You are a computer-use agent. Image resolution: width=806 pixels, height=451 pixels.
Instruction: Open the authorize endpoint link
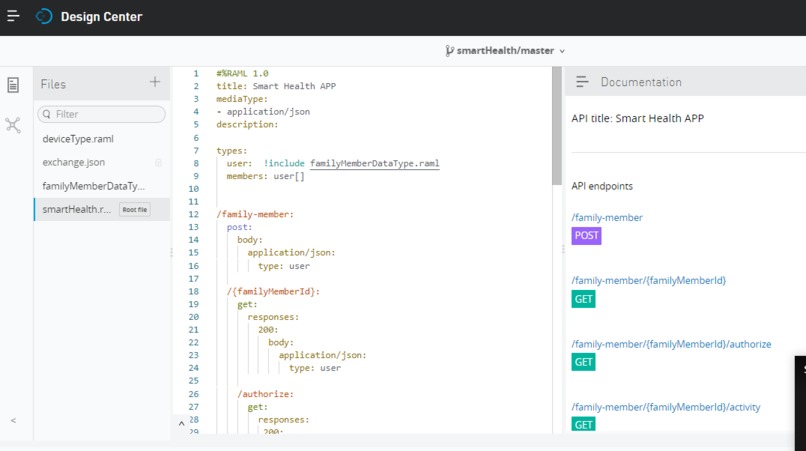coord(671,344)
